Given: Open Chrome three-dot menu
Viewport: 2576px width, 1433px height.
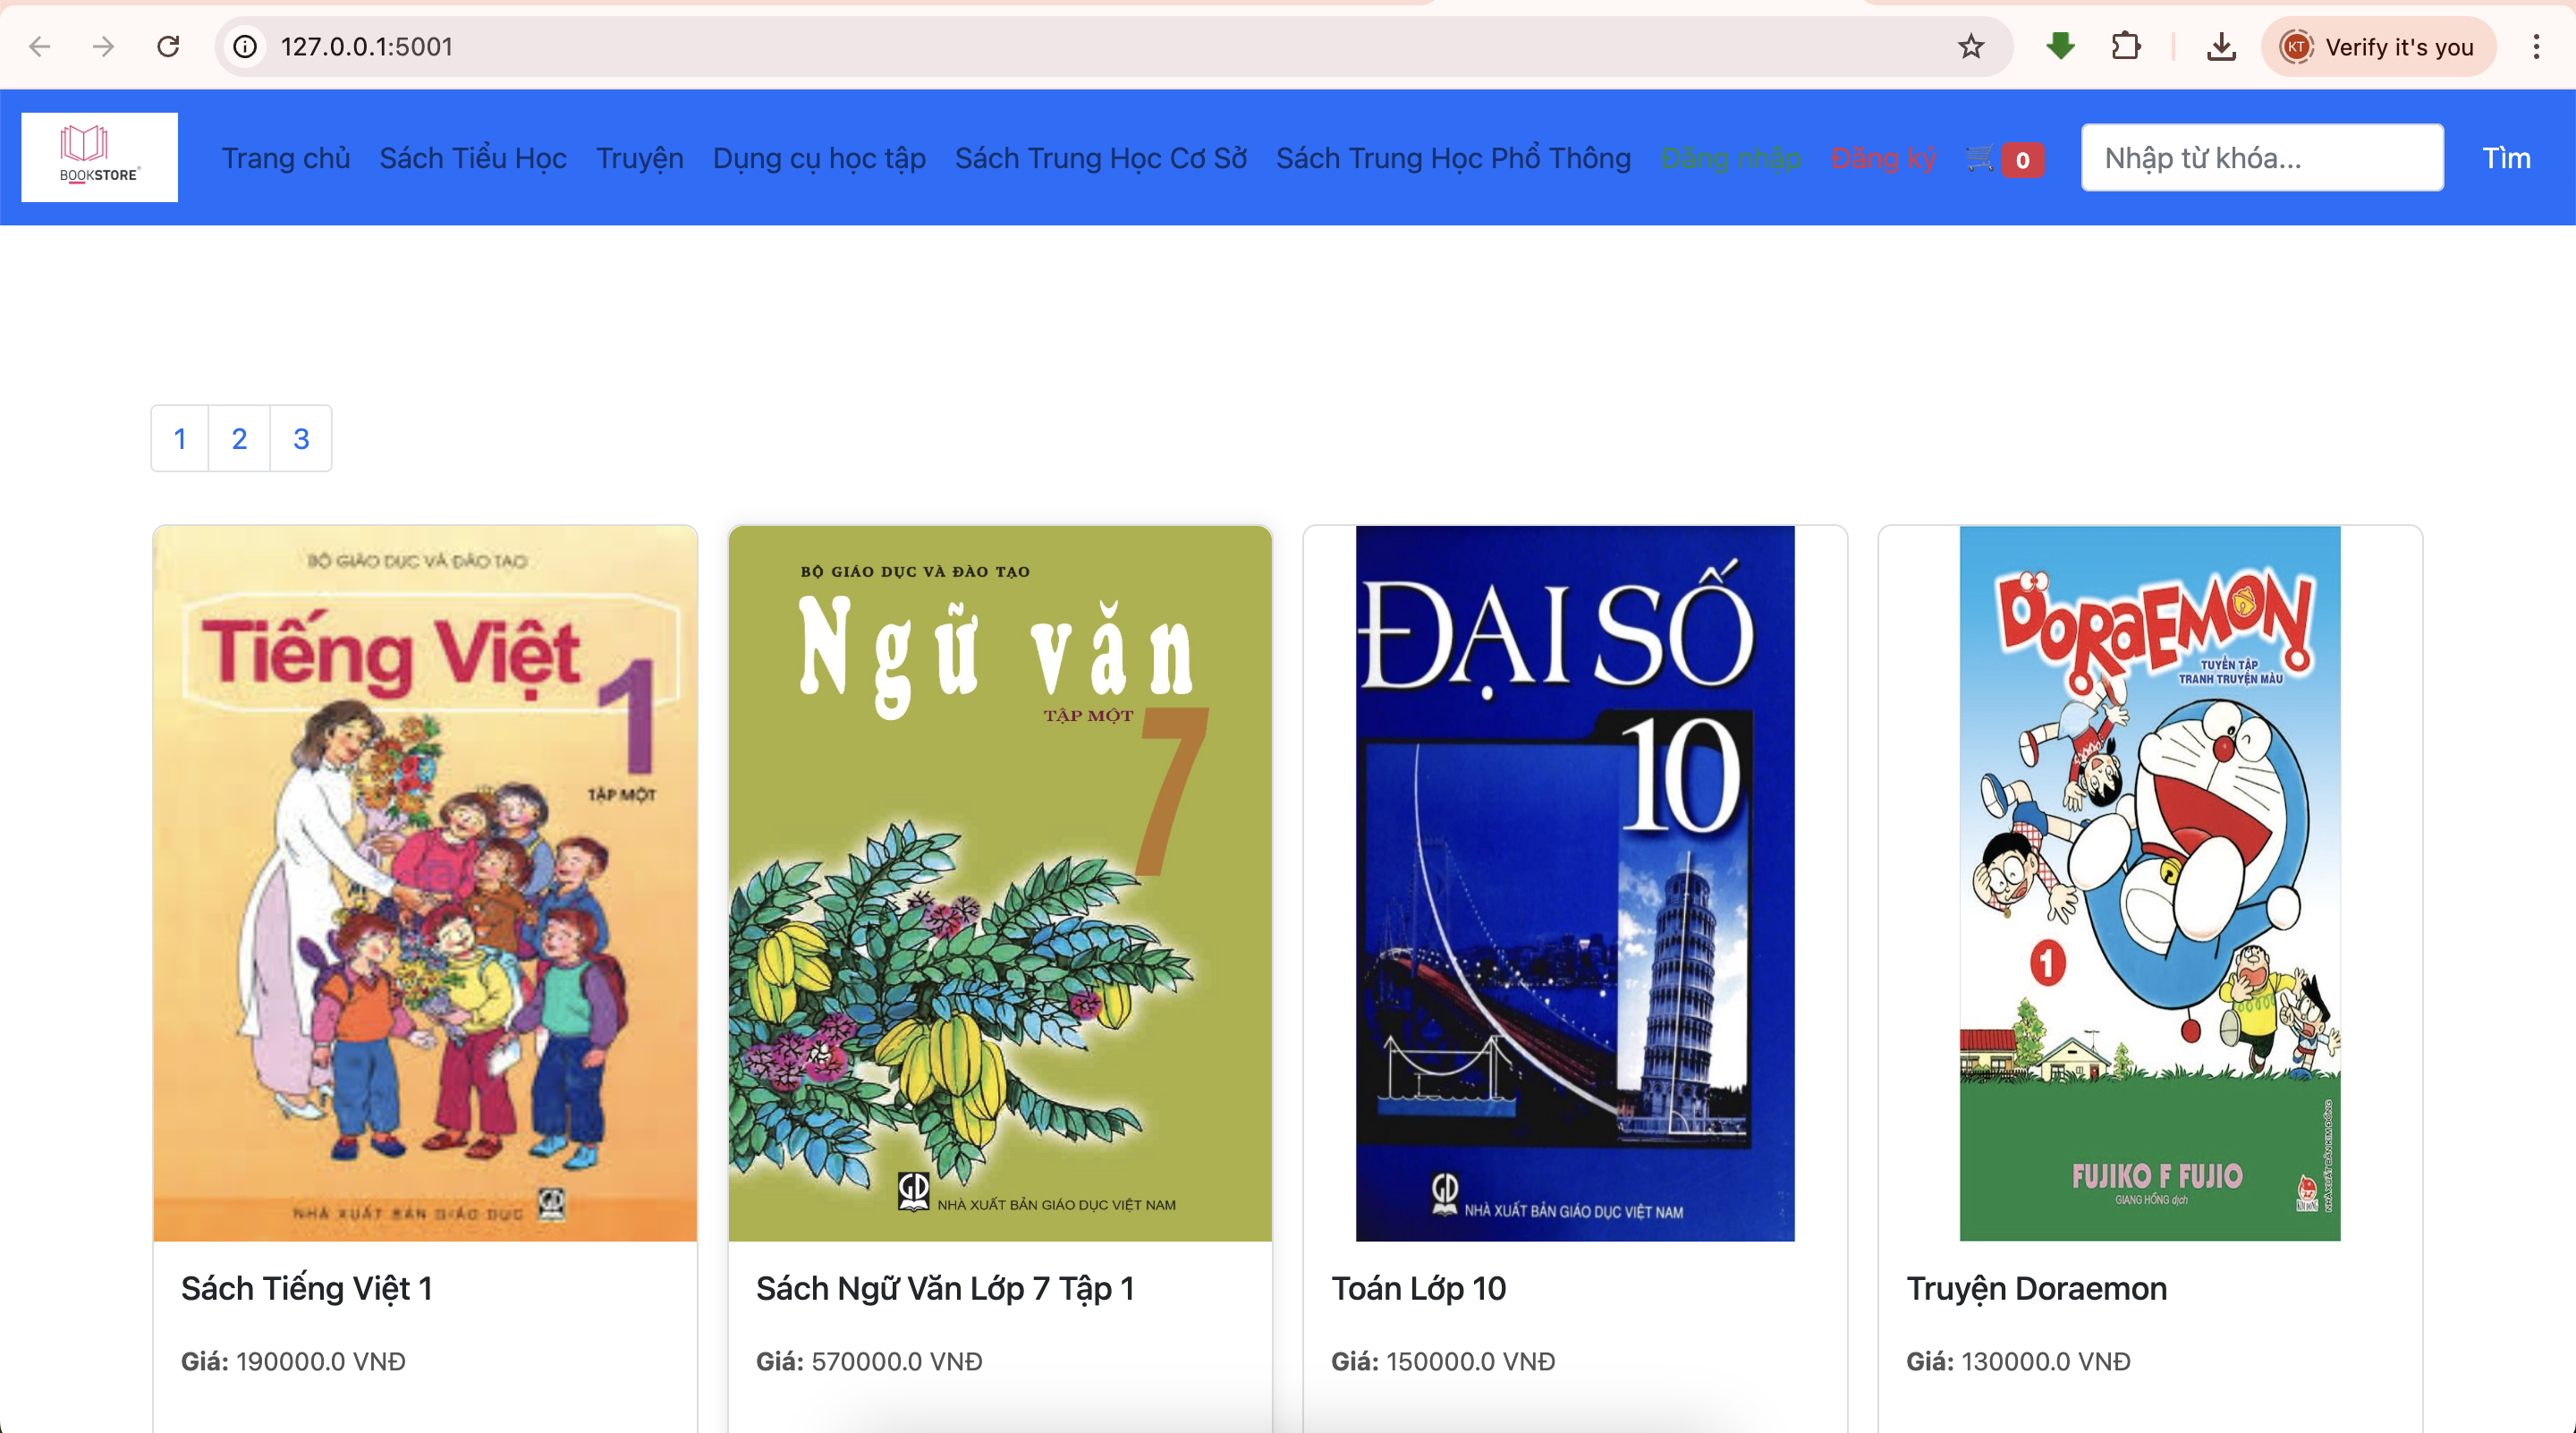Looking at the screenshot, I should (x=2536, y=46).
